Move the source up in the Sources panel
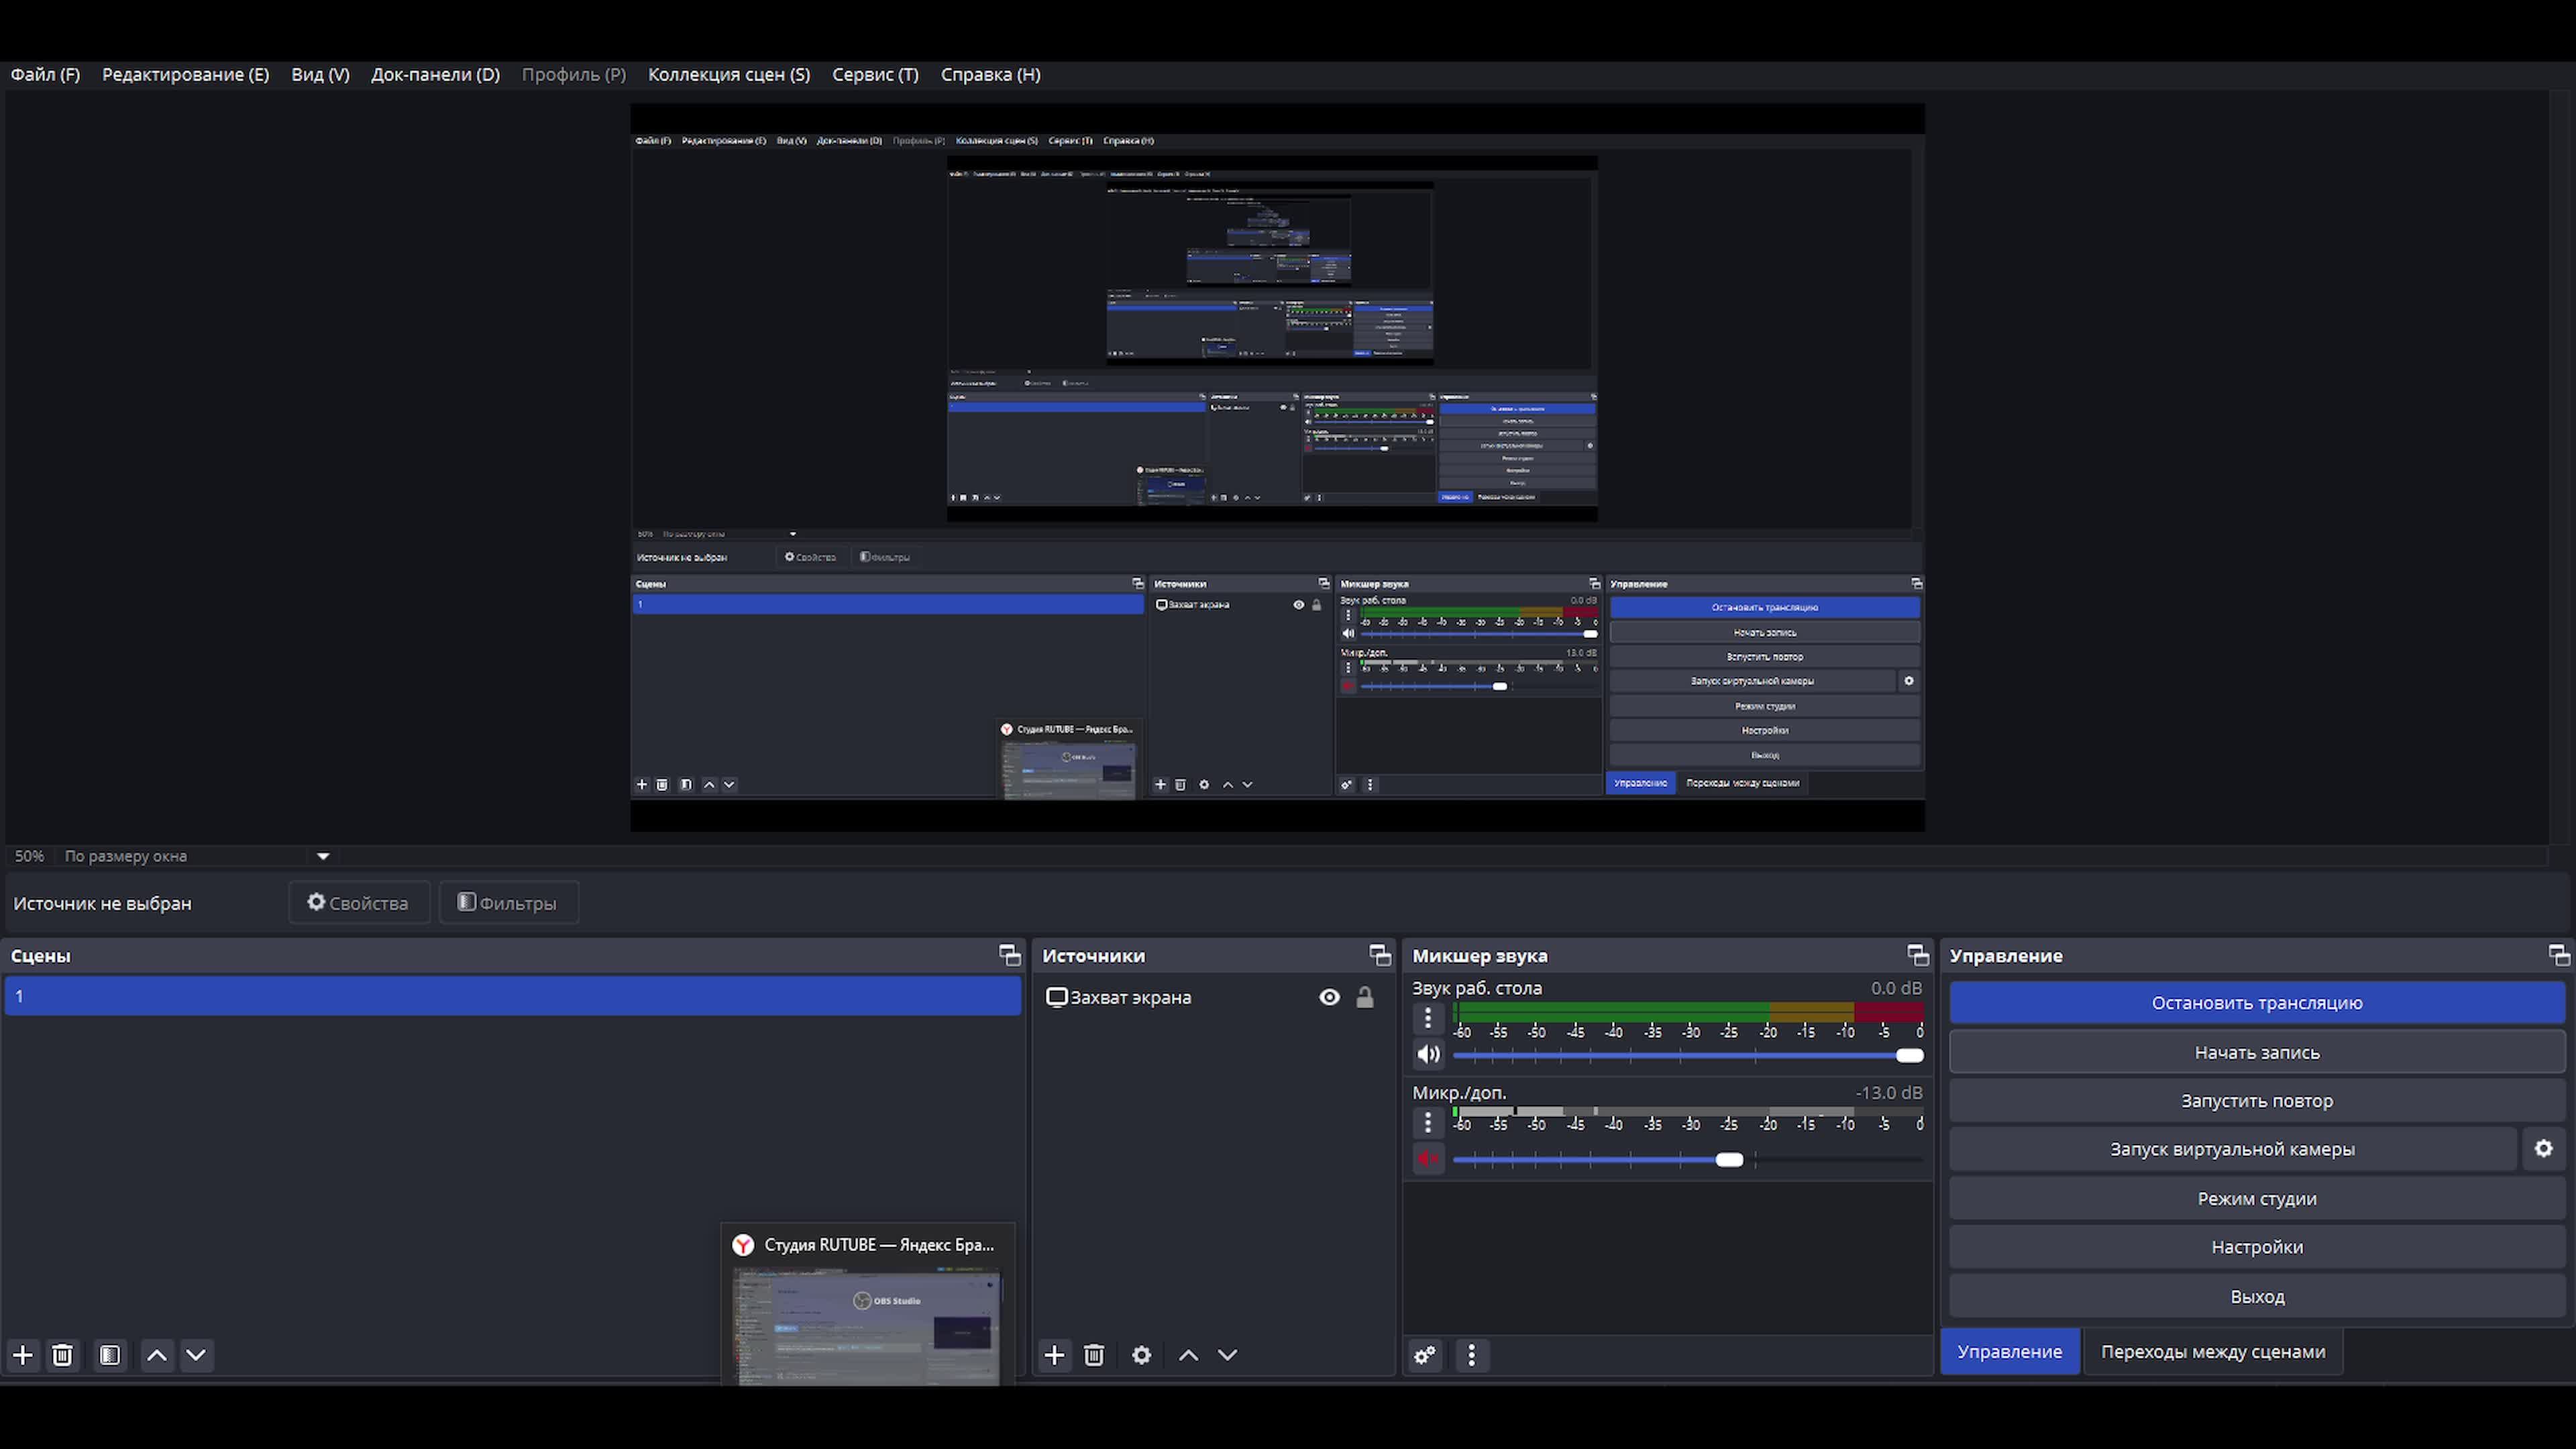Viewport: 2576px width, 1449px height. coord(1188,1355)
